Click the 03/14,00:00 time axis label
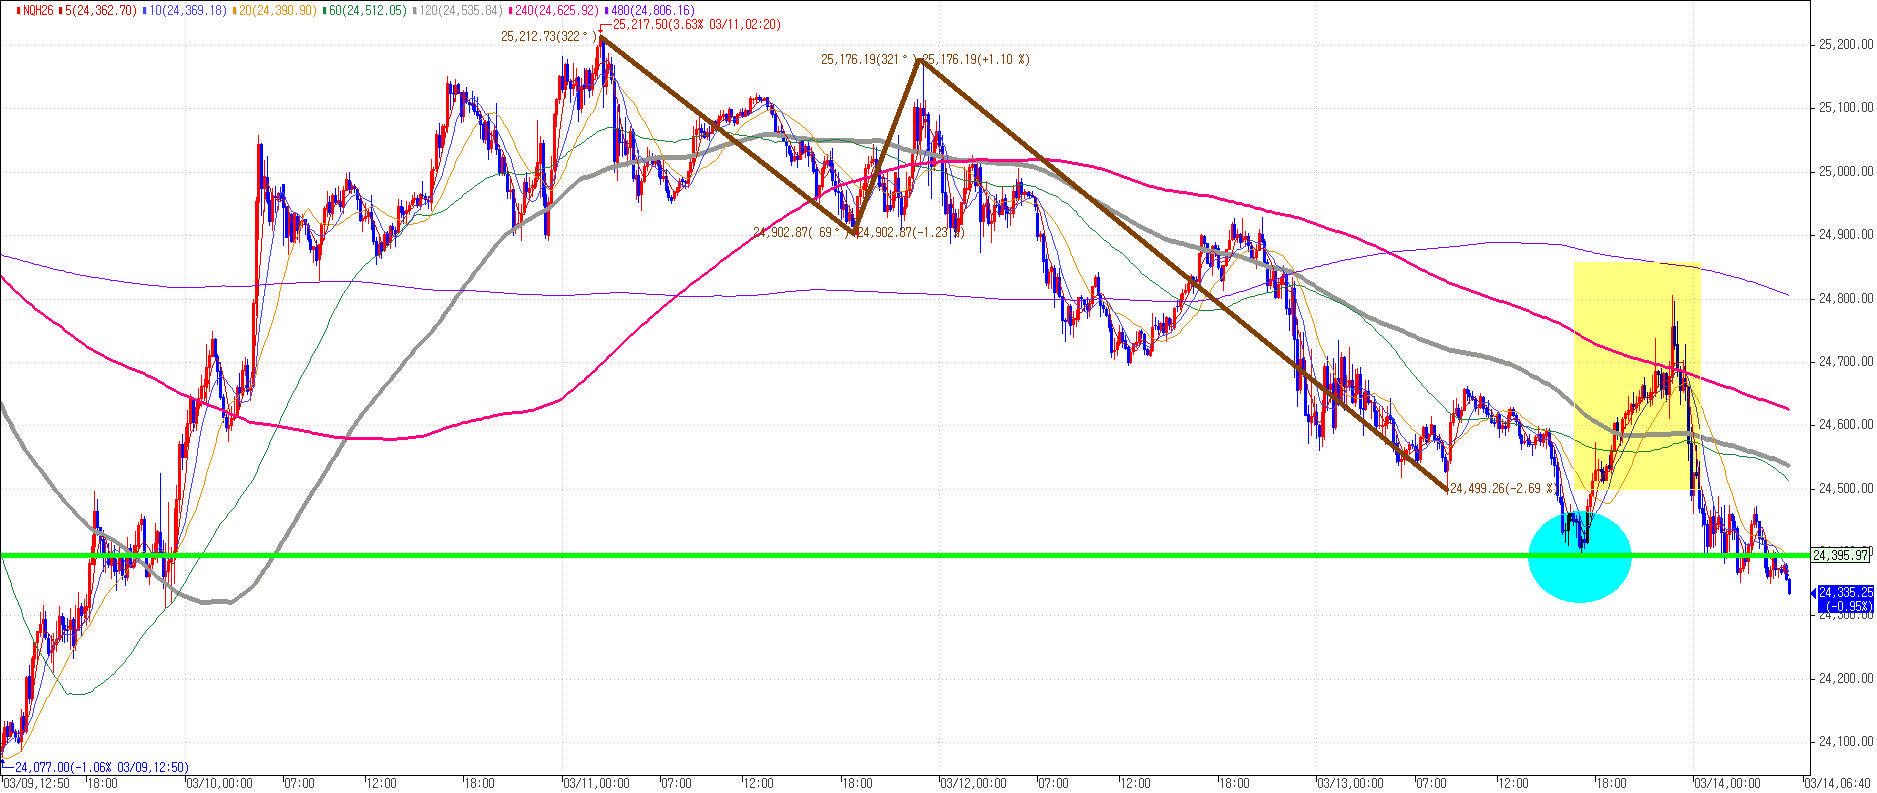 point(1727,784)
